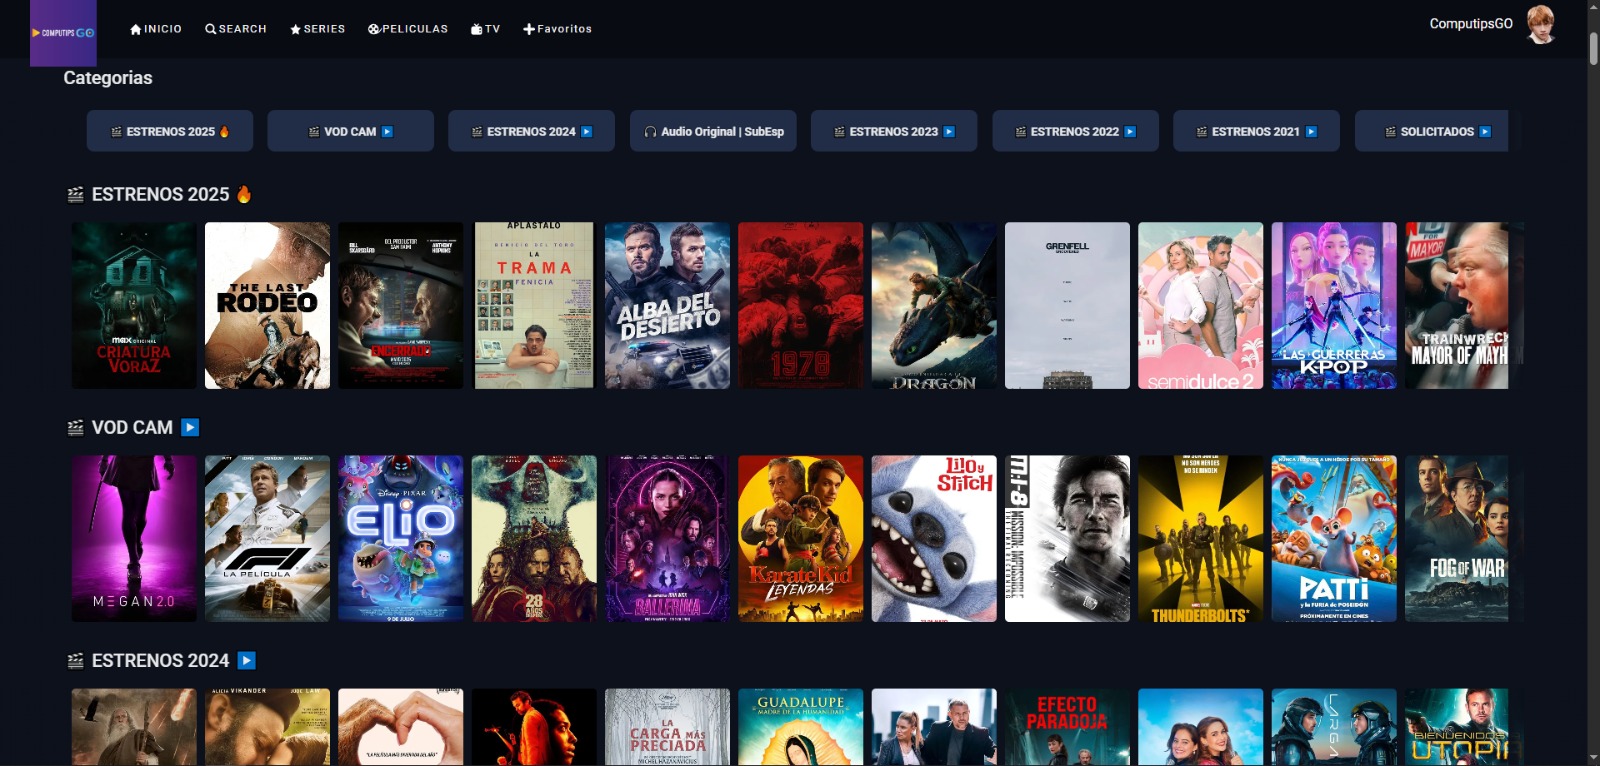
Task: Open M3GAN 2.0 poster
Action: point(134,538)
